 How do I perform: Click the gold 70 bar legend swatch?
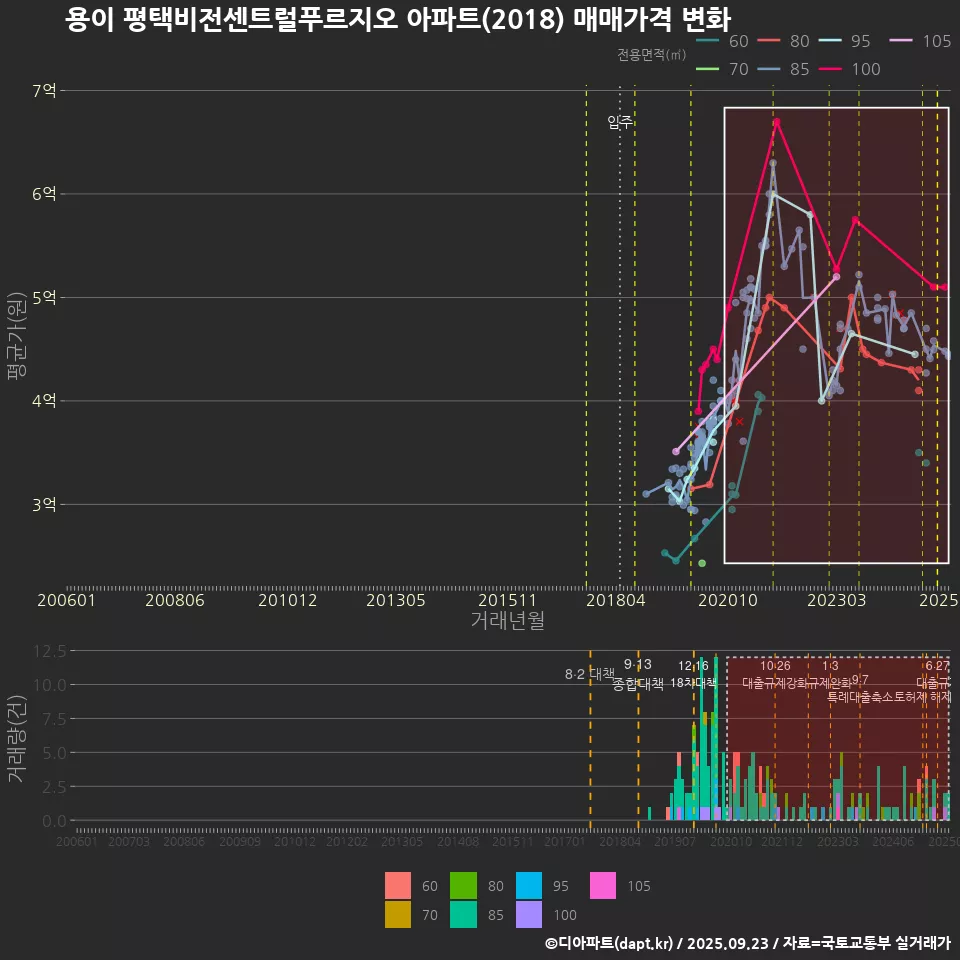coord(398,914)
